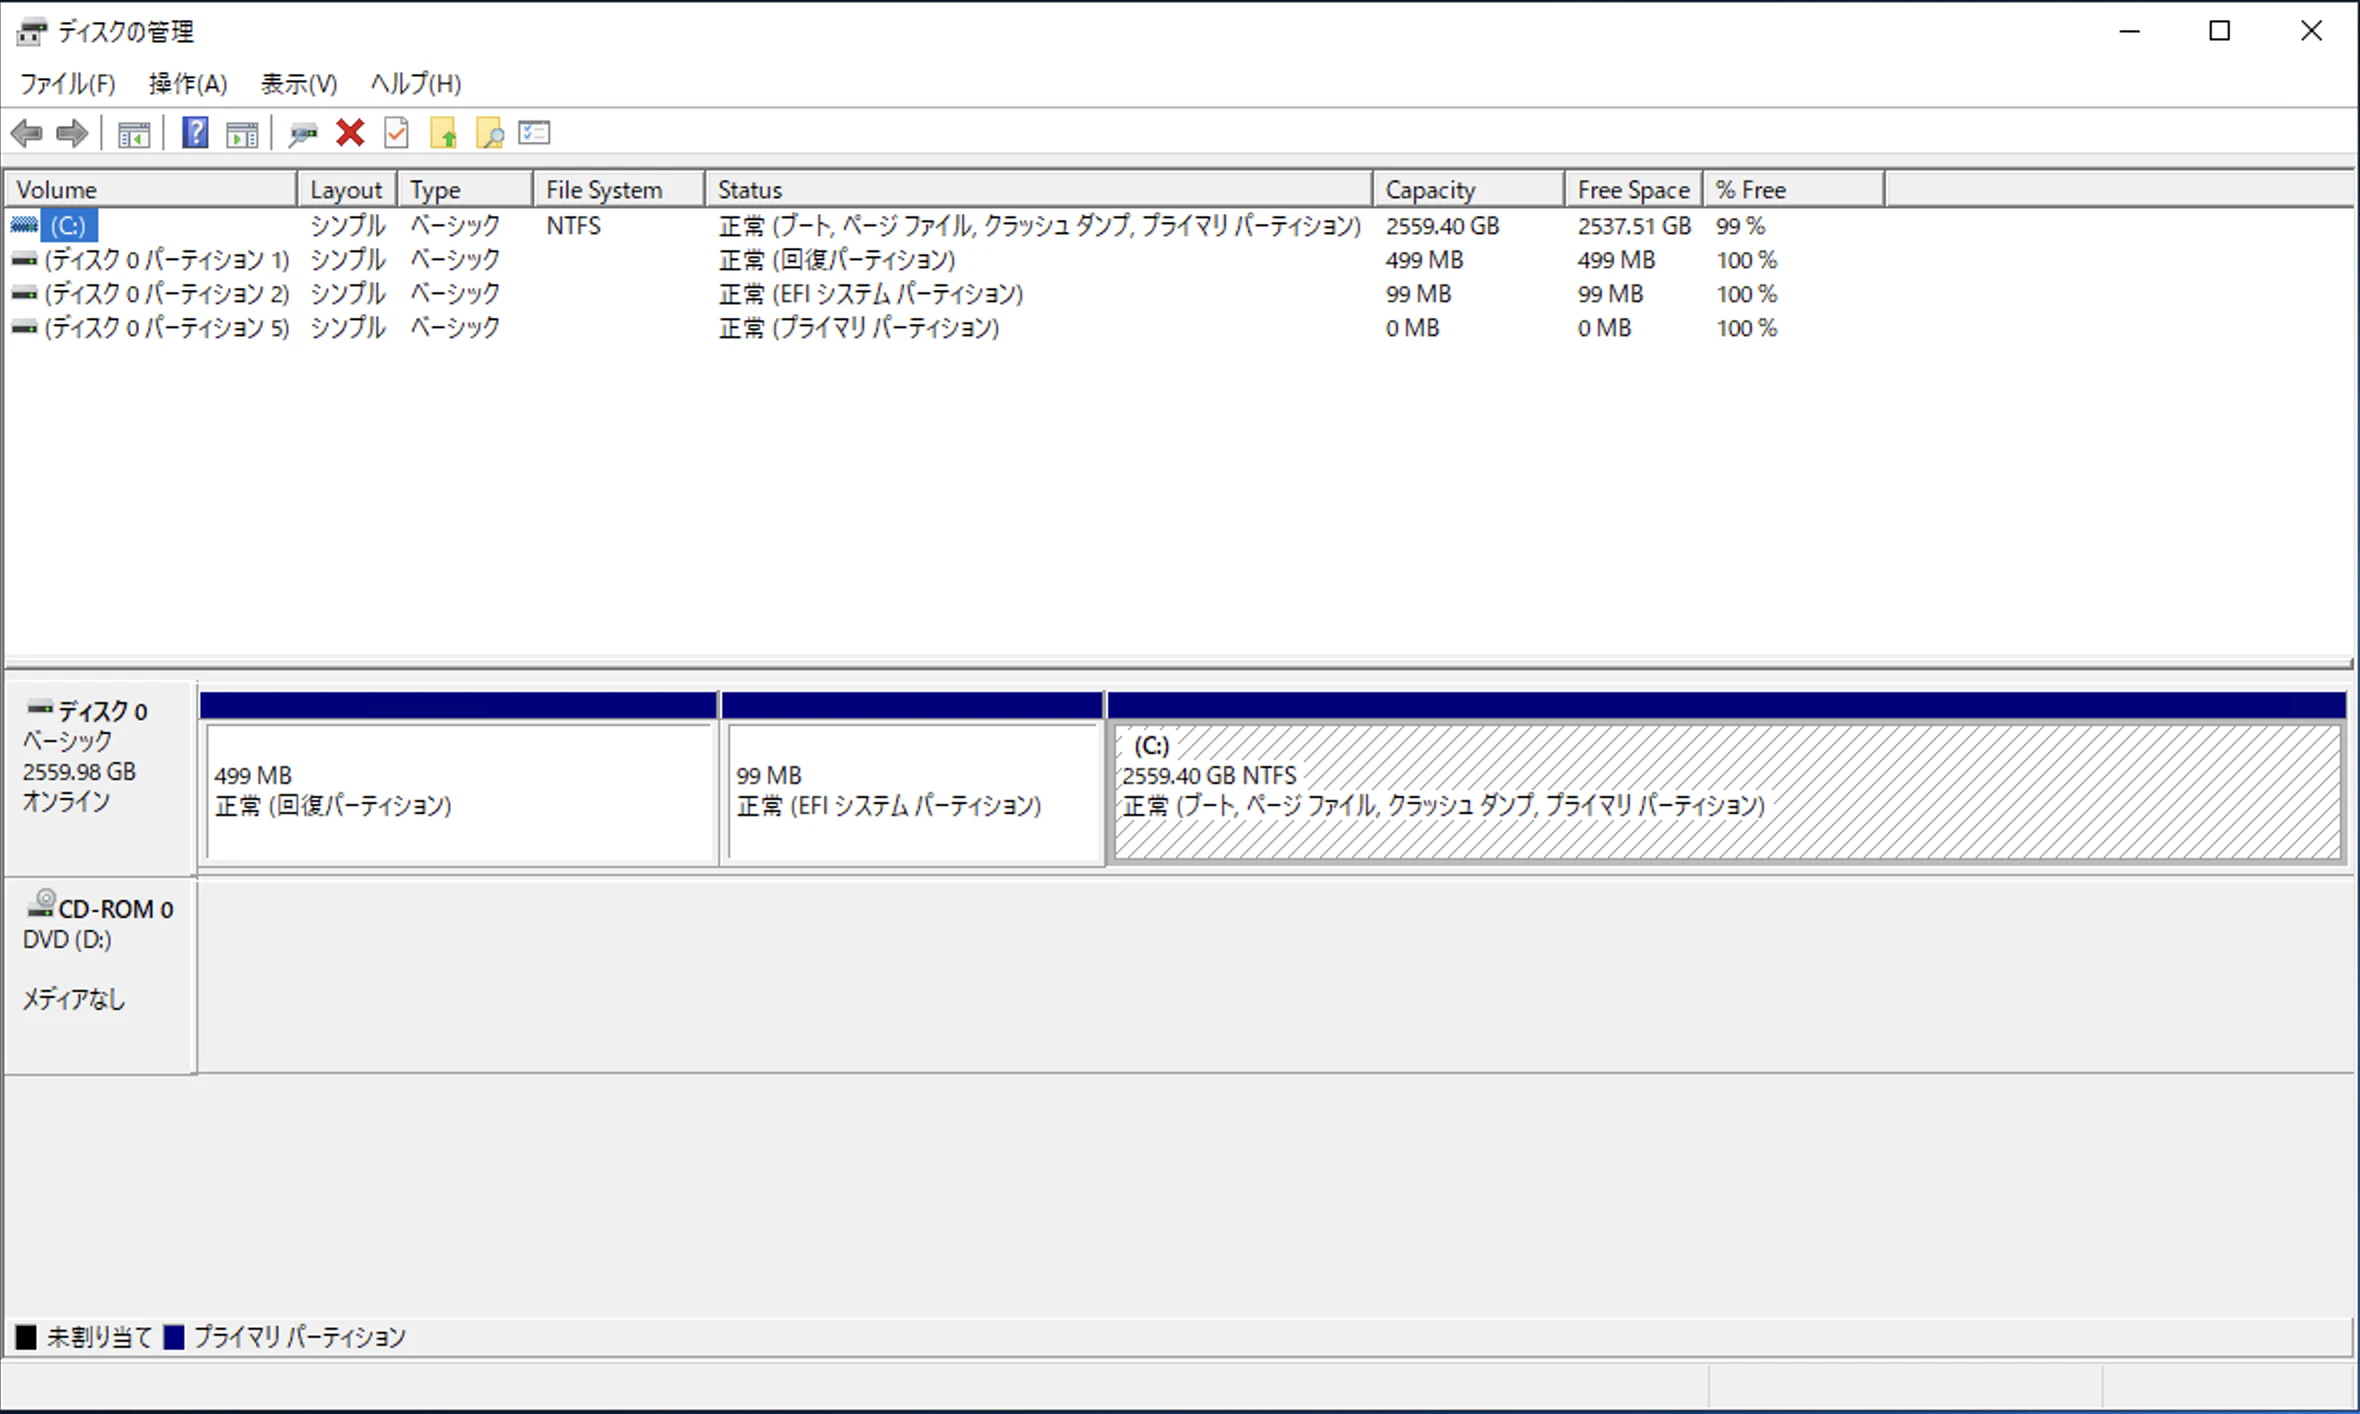Click the CD-ROM 0 DVD (D:) panel
Screen dimensions: 2360x1414
click(x=99, y=977)
